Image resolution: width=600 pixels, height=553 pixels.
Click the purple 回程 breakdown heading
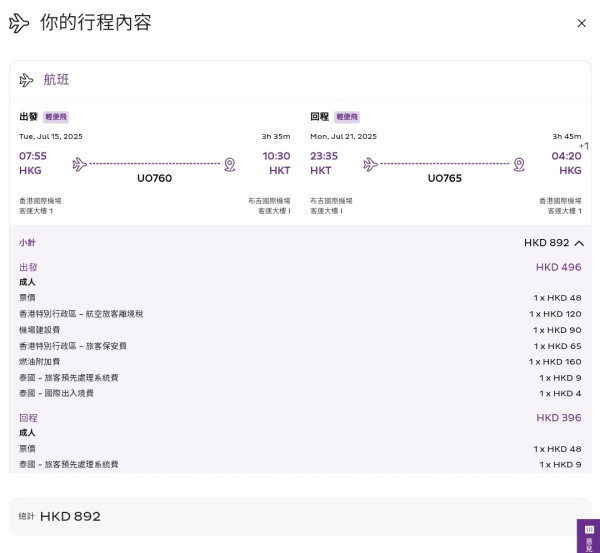tap(28, 418)
